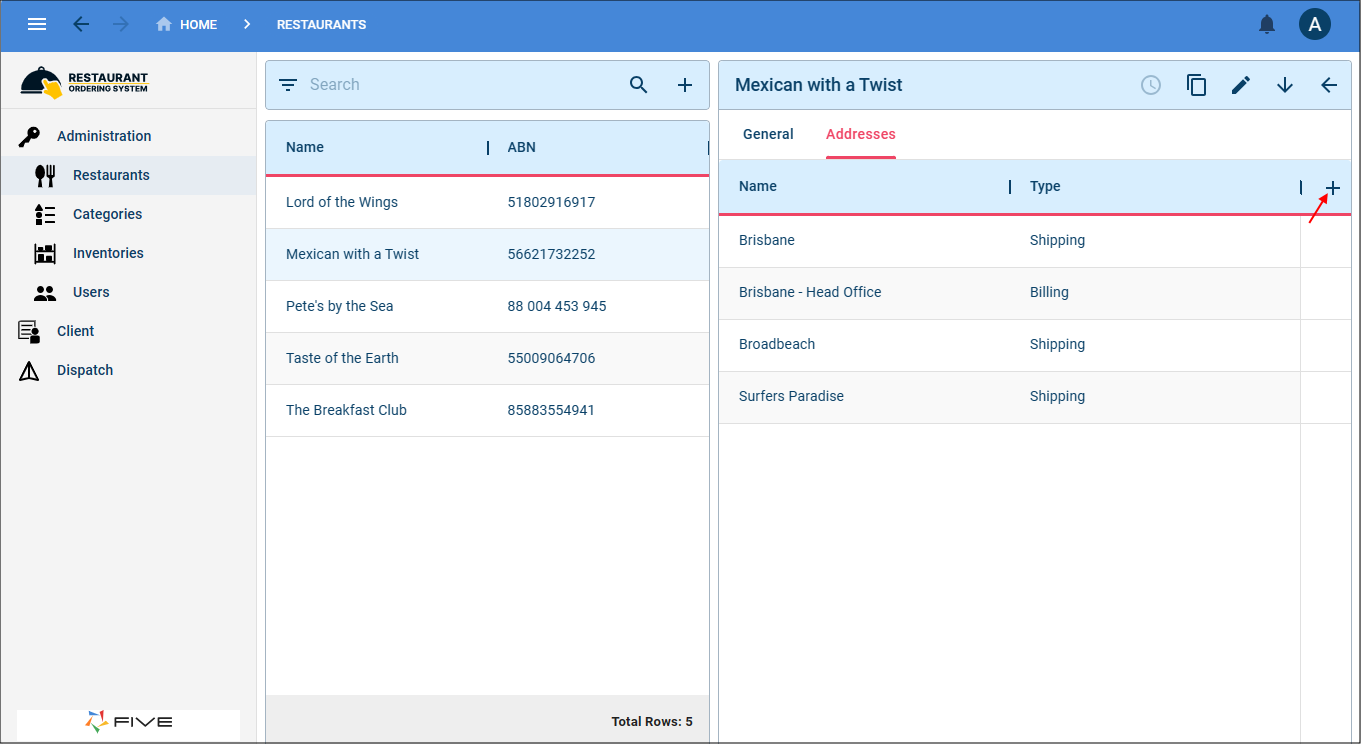This screenshot has height=744, width=1361.
Task: Click the Administration key icon
Action: point(29,136)
